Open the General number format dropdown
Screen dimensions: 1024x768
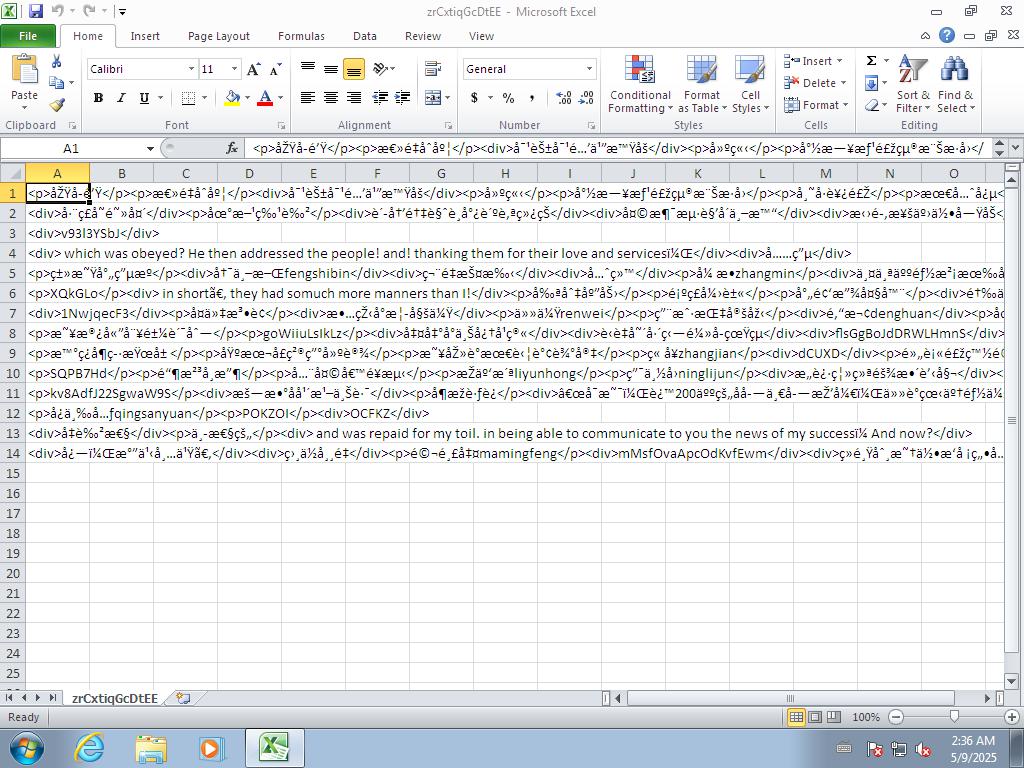(x=589, y=69)
